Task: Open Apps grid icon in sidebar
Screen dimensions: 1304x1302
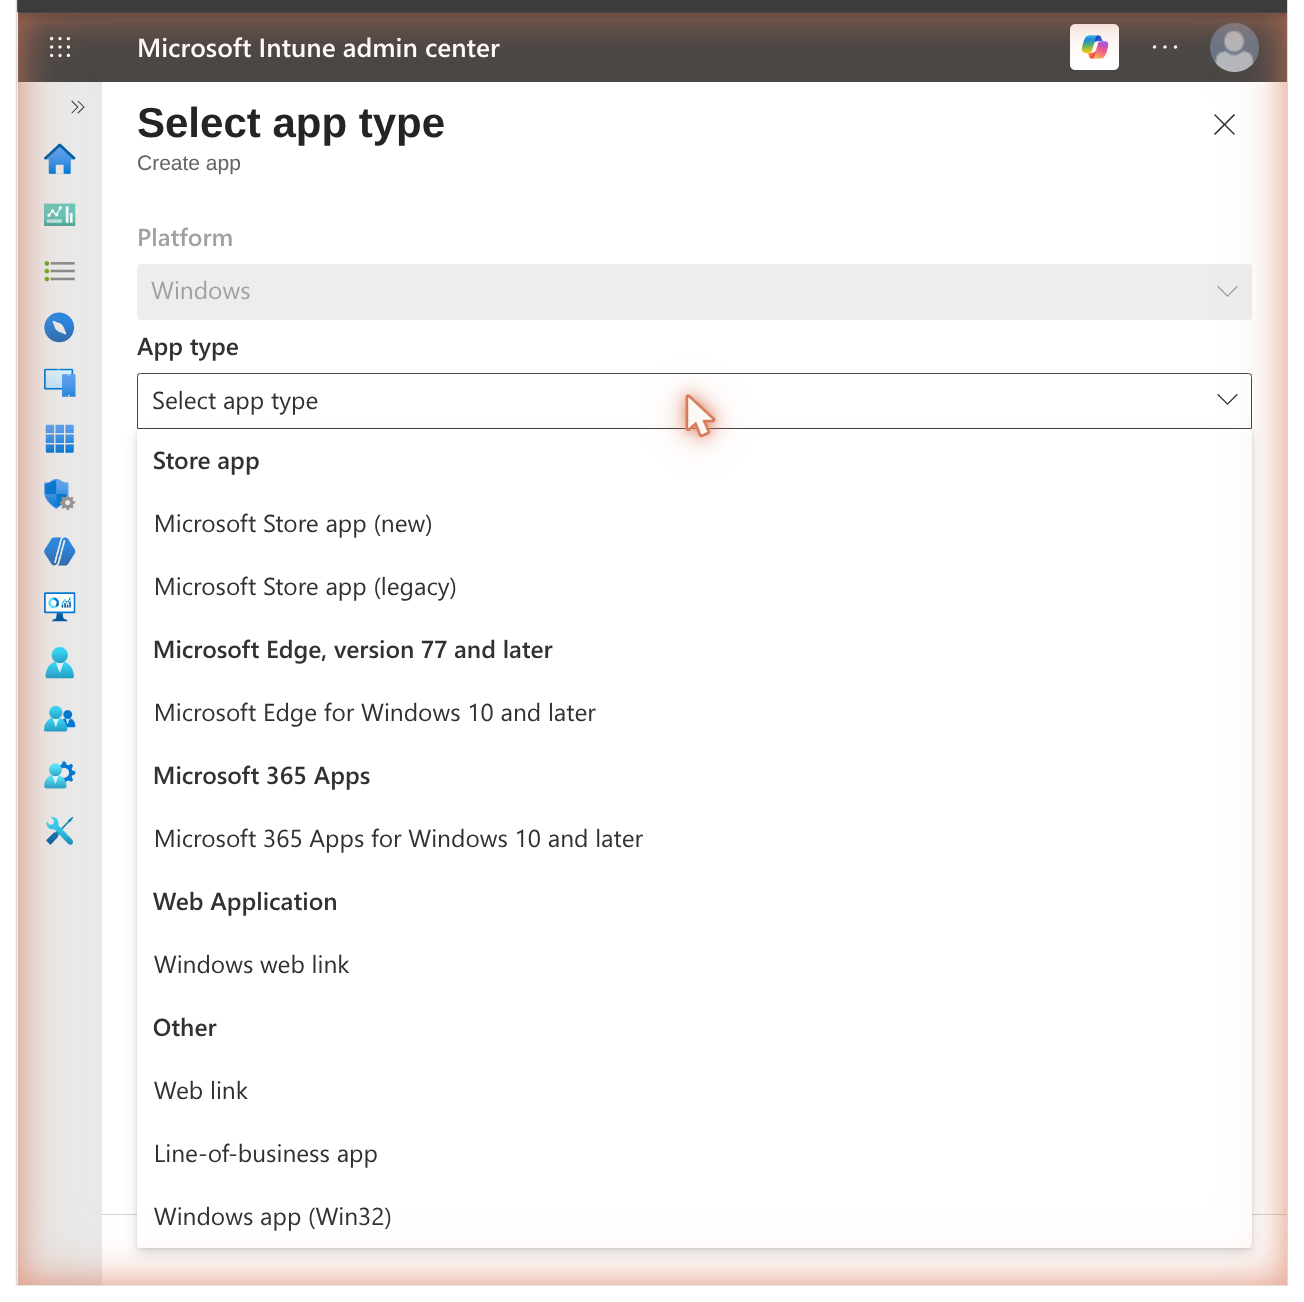Action: (x=60, y=439)
